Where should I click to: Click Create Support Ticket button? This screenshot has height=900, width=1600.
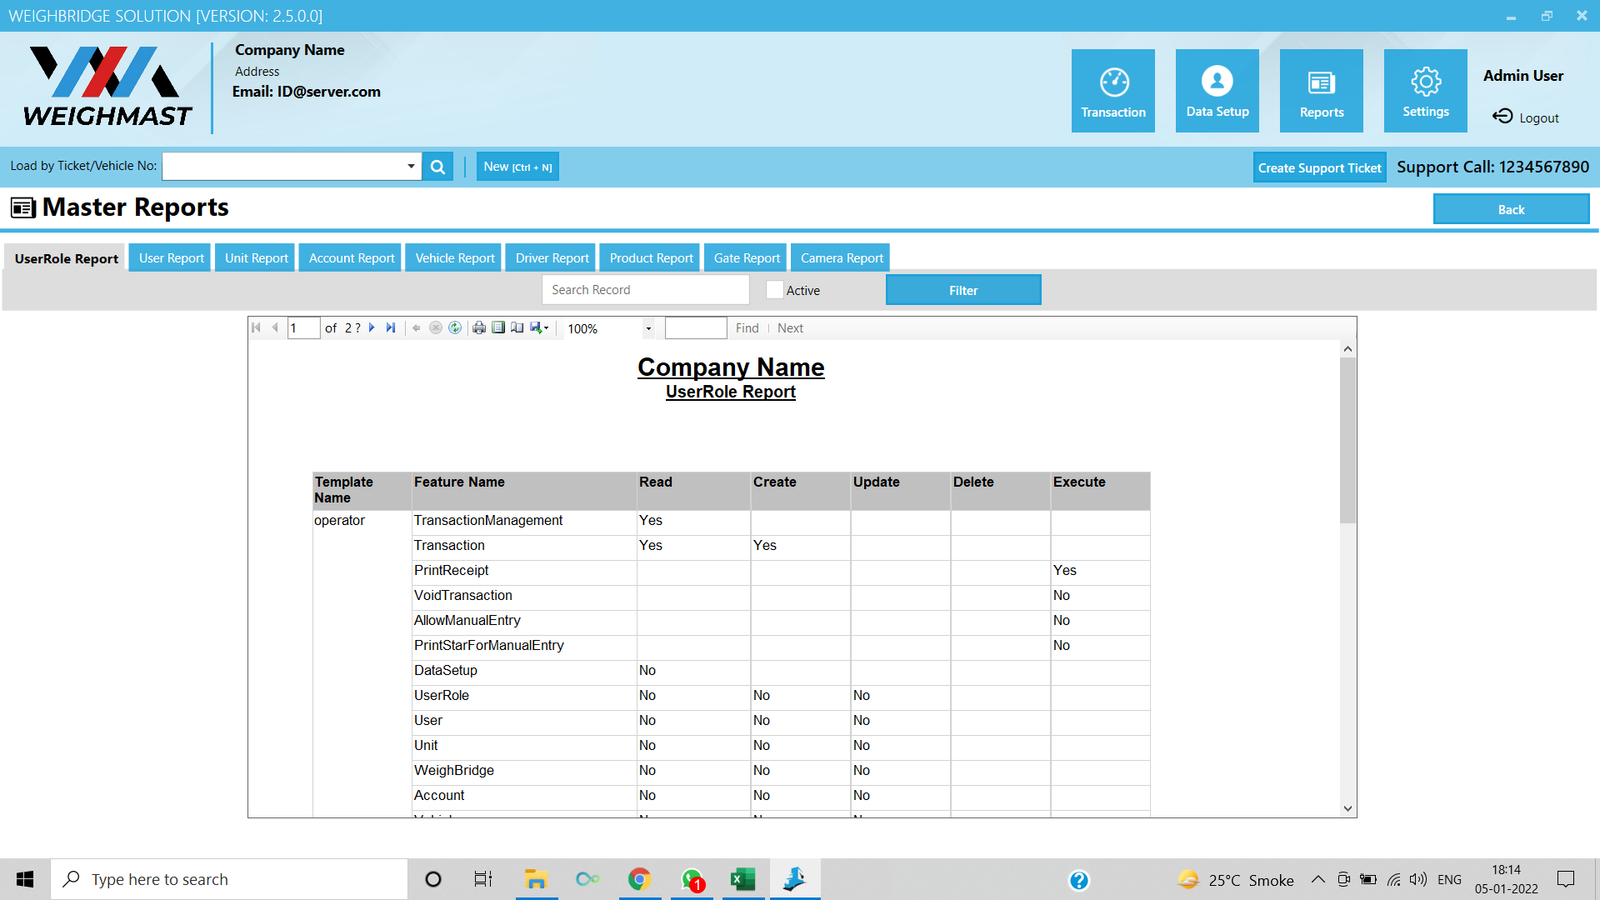coord(1319,168)
